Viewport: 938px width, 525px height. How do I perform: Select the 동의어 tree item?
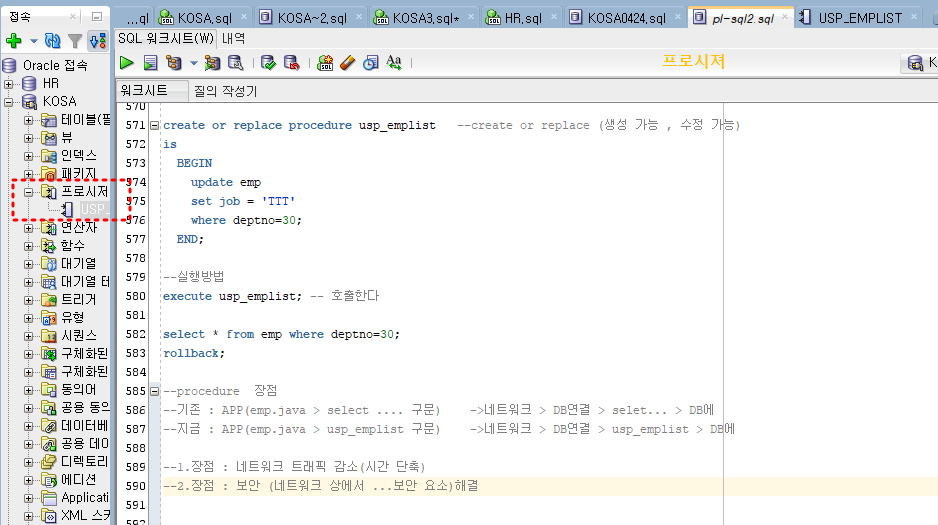pyautogui.click(x=78, y=389)
